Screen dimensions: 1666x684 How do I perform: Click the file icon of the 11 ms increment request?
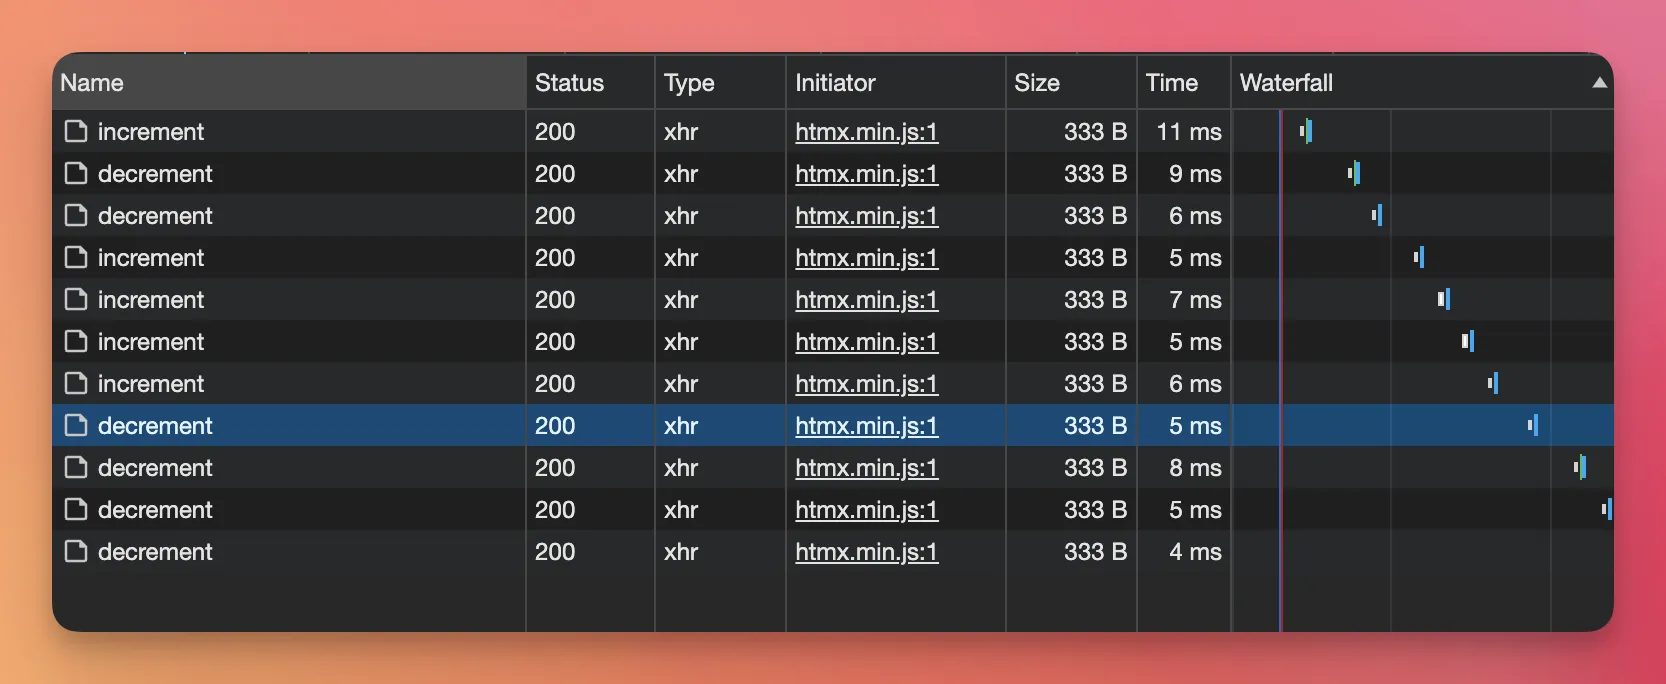76,132
